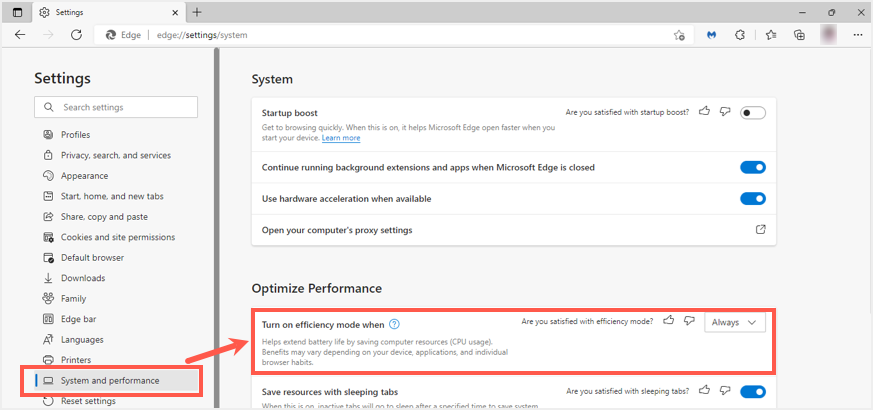The width and height of the screenshot is (873, 410).
Task: Go back to previous page
Action: 20,35
